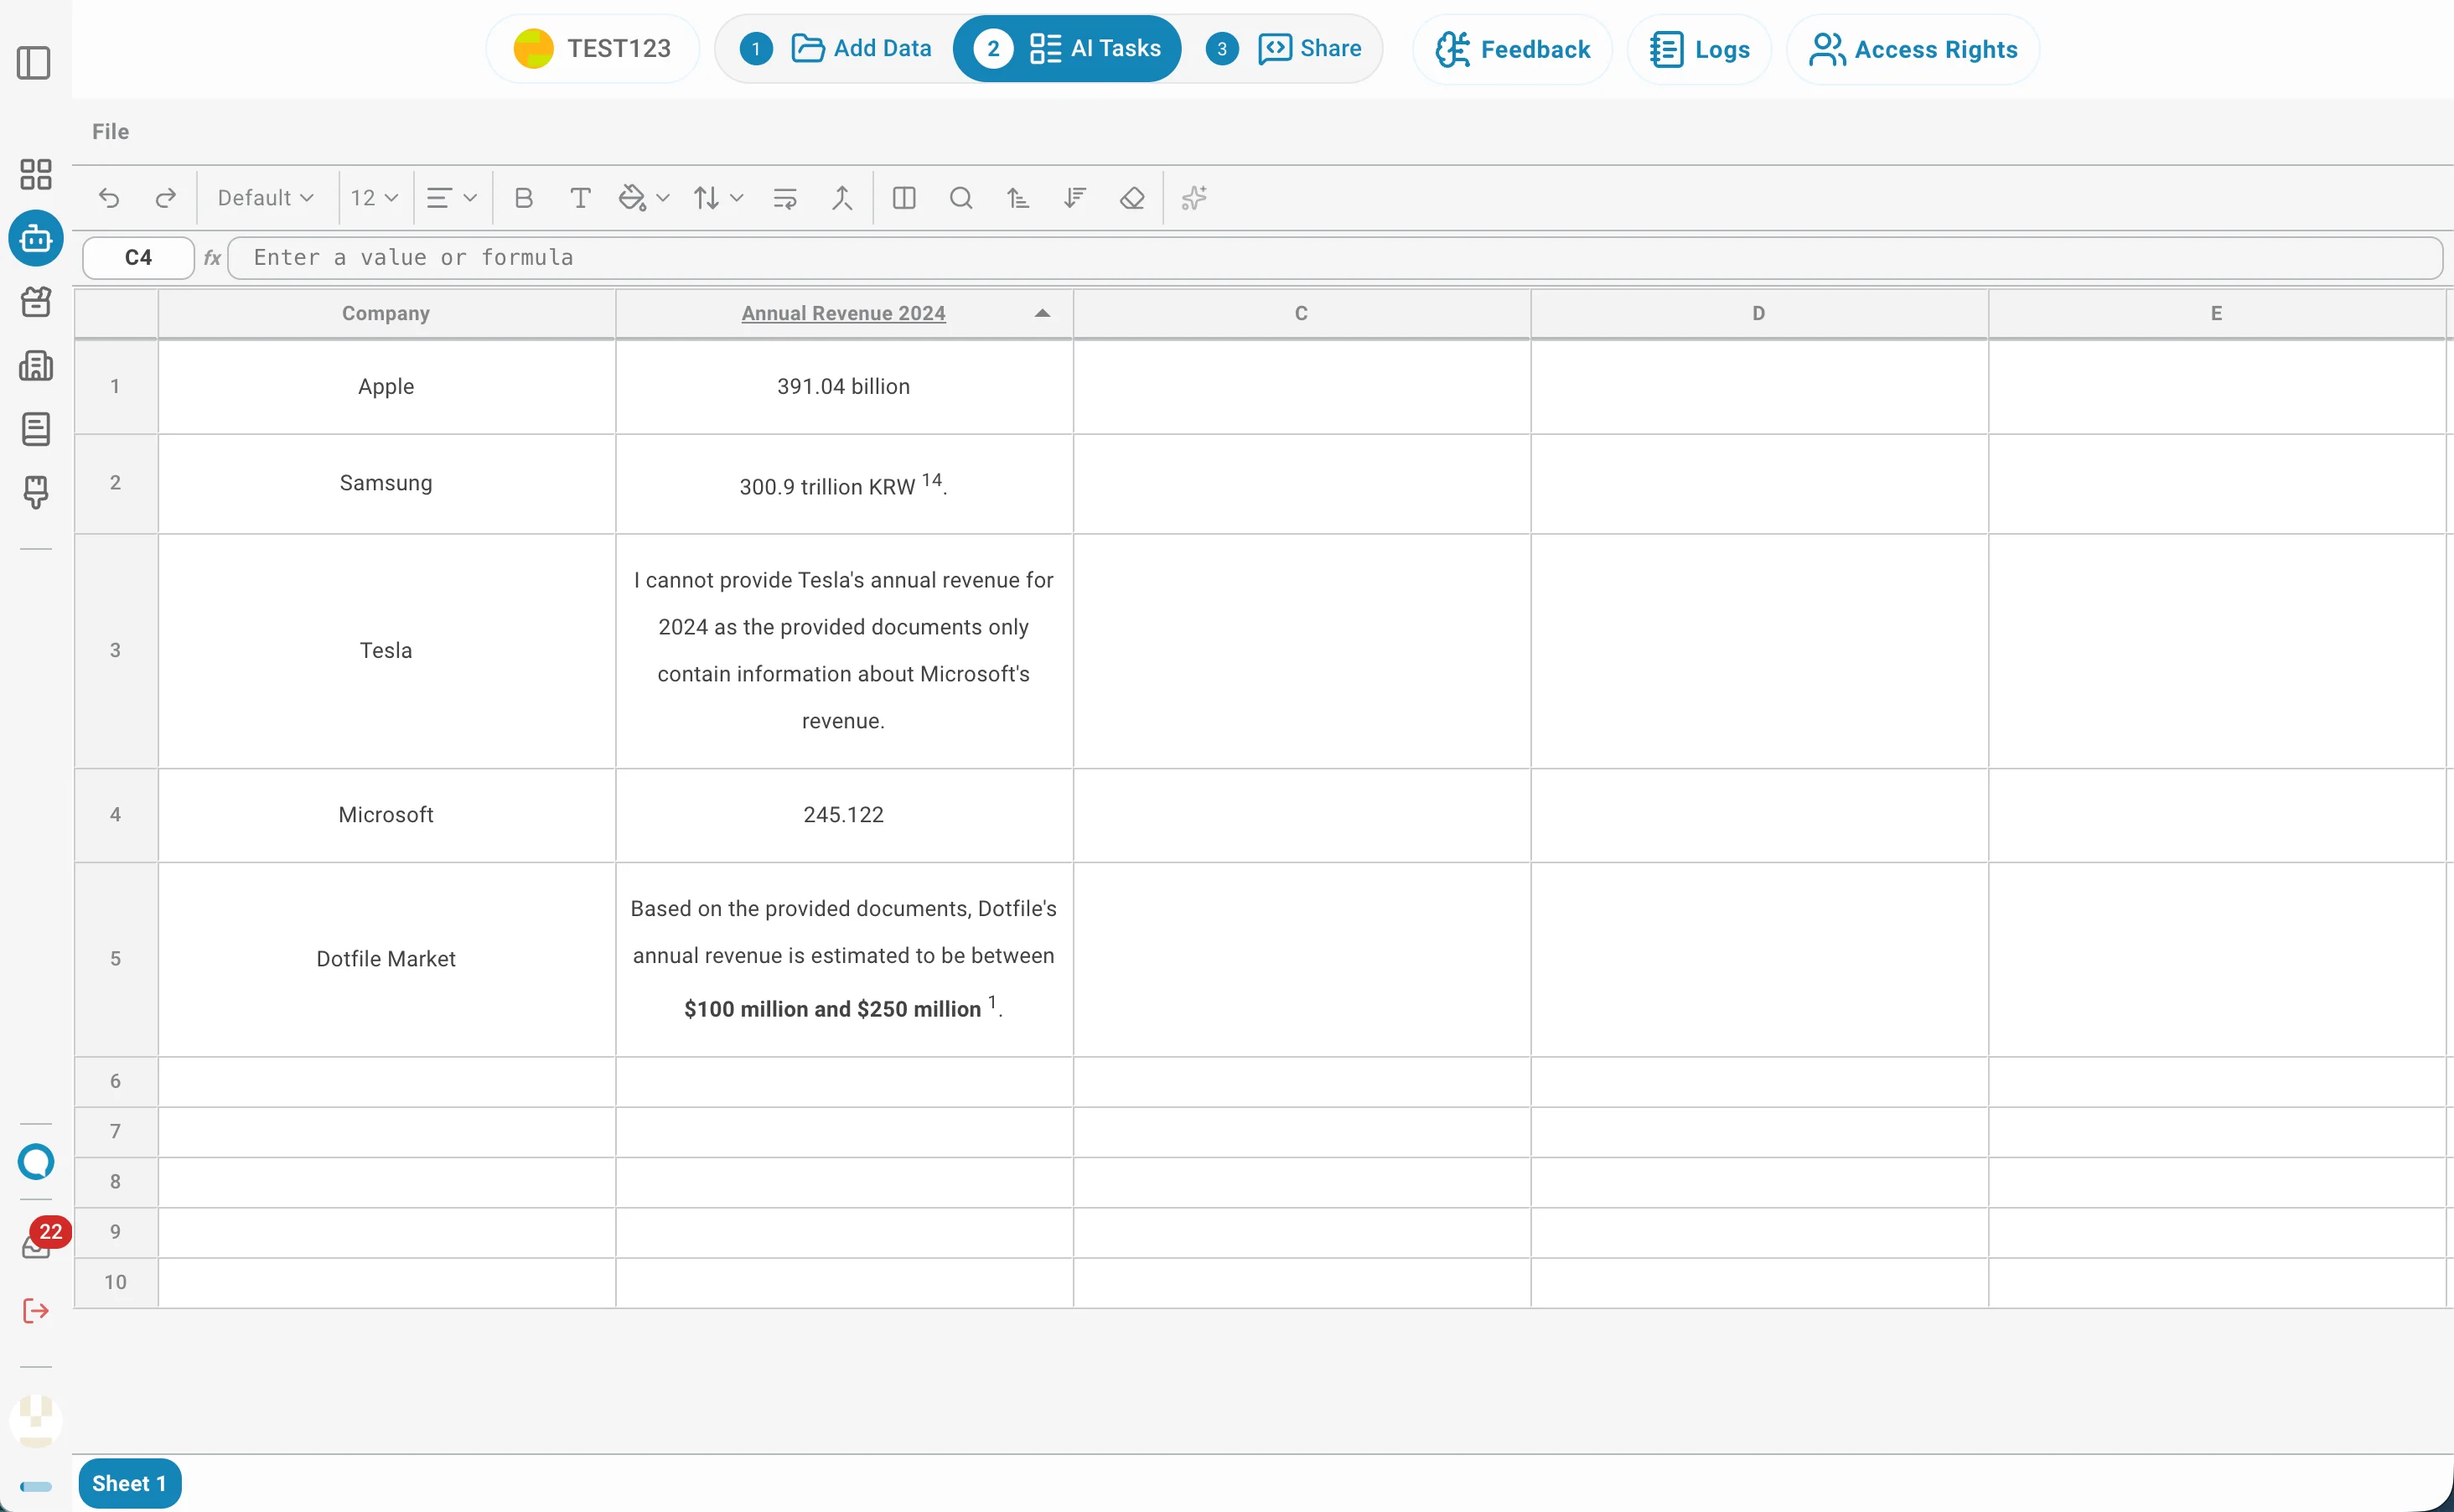Image resolution: width=2454 pixels, height=1512 pixels.
Task: Click the red logout icon
Action: [36, 1310]
